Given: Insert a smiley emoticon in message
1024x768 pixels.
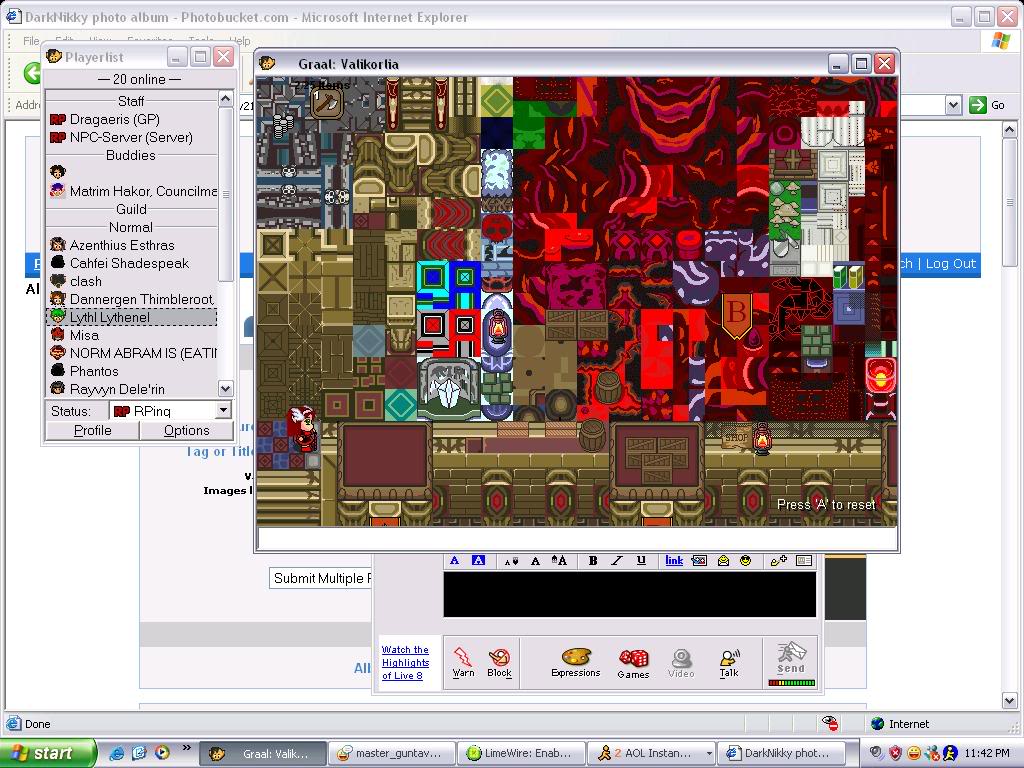Looking at the screenshot, I should pyautogui.click(x=745, y=561).
